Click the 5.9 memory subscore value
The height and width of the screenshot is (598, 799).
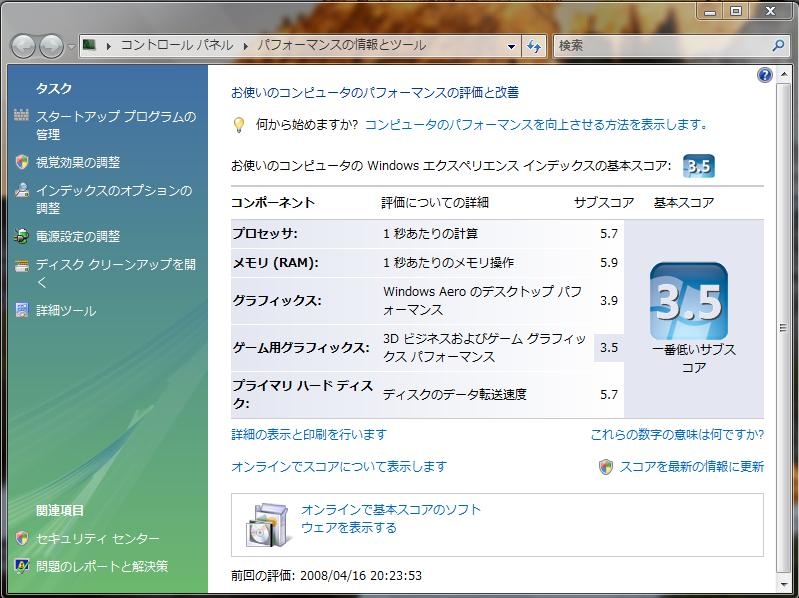[608, 262]
